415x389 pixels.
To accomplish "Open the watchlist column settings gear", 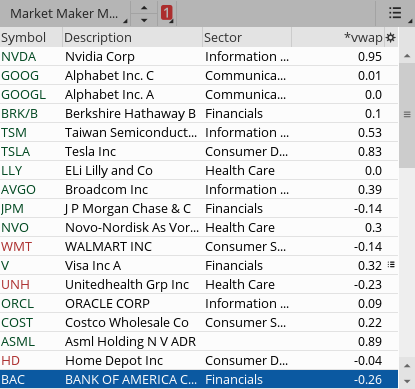I will (x=390, y=37).
